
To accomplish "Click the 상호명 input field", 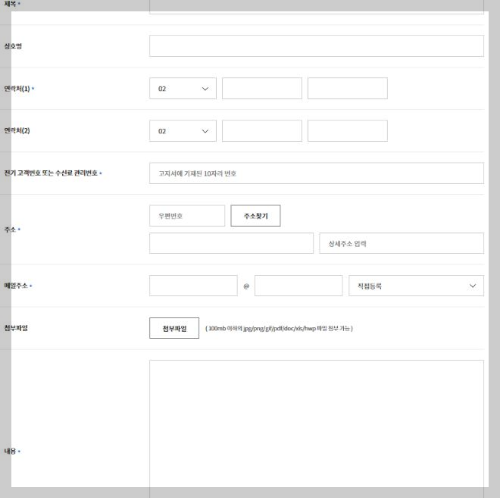I will tap(316, 46).
